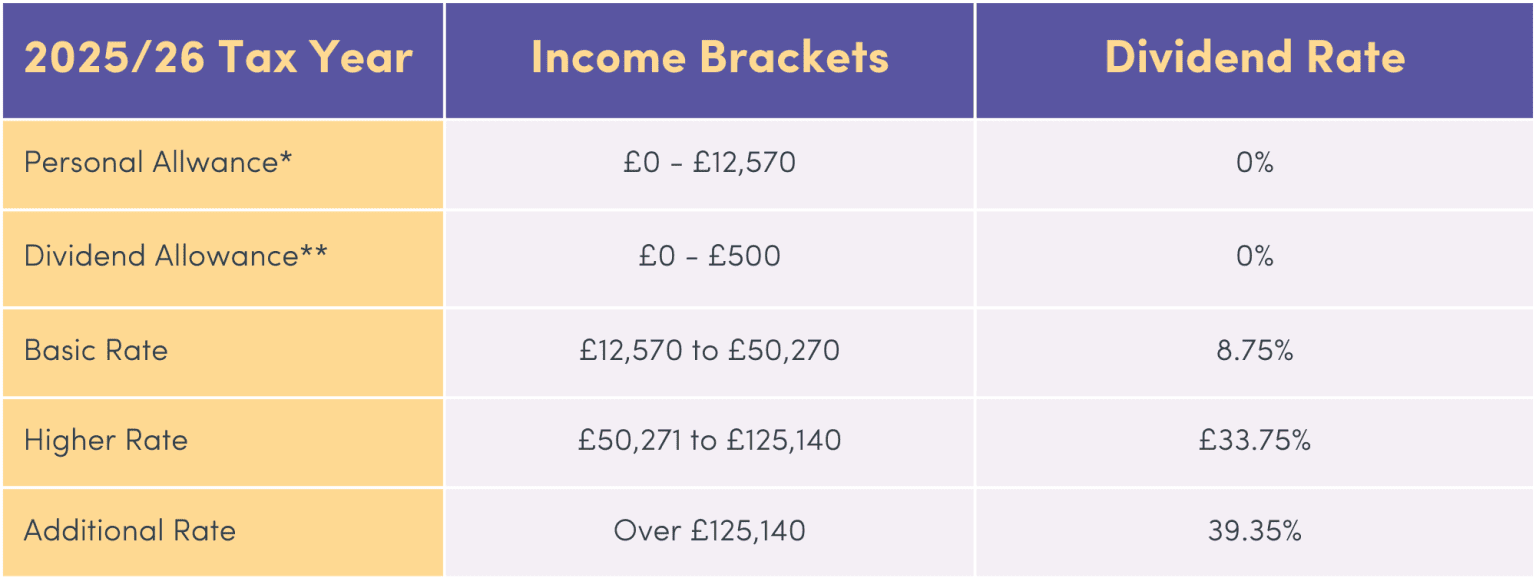The height and width of the screenshot is (578, 1536).
Task: Click the "£0 - £12,570" income bracket cell
Action: click(x=709, y=162)
